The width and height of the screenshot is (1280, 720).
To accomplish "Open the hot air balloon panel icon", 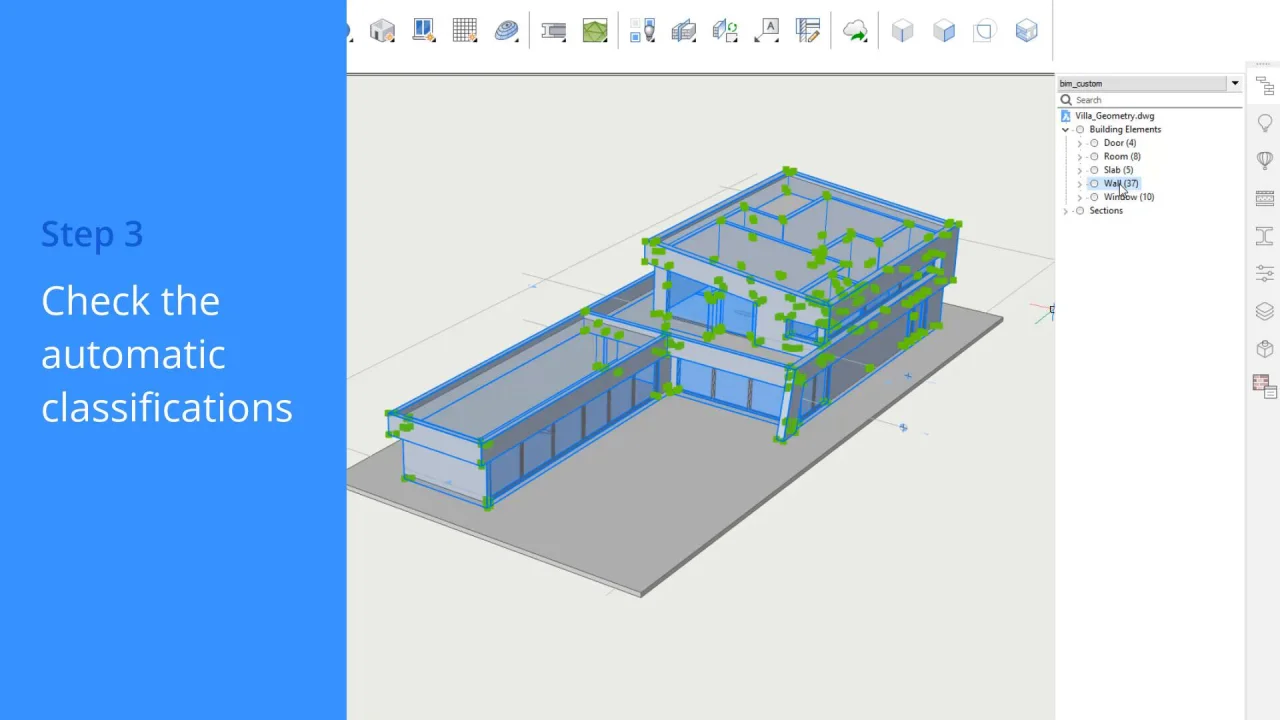I will click(x=1265, y=160).
